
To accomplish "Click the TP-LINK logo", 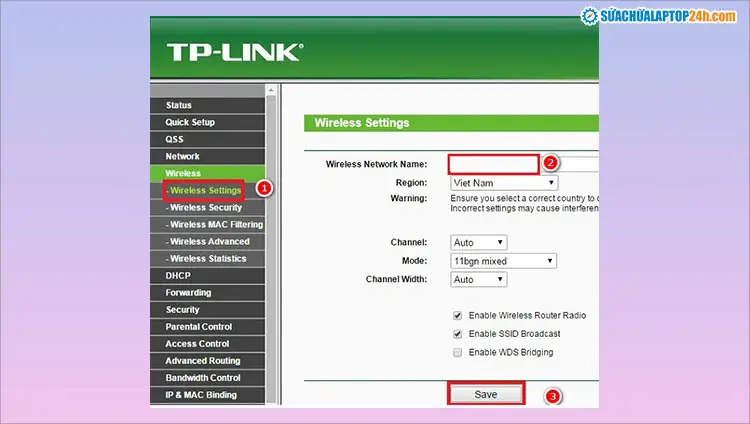I will [x=235, y=52].
